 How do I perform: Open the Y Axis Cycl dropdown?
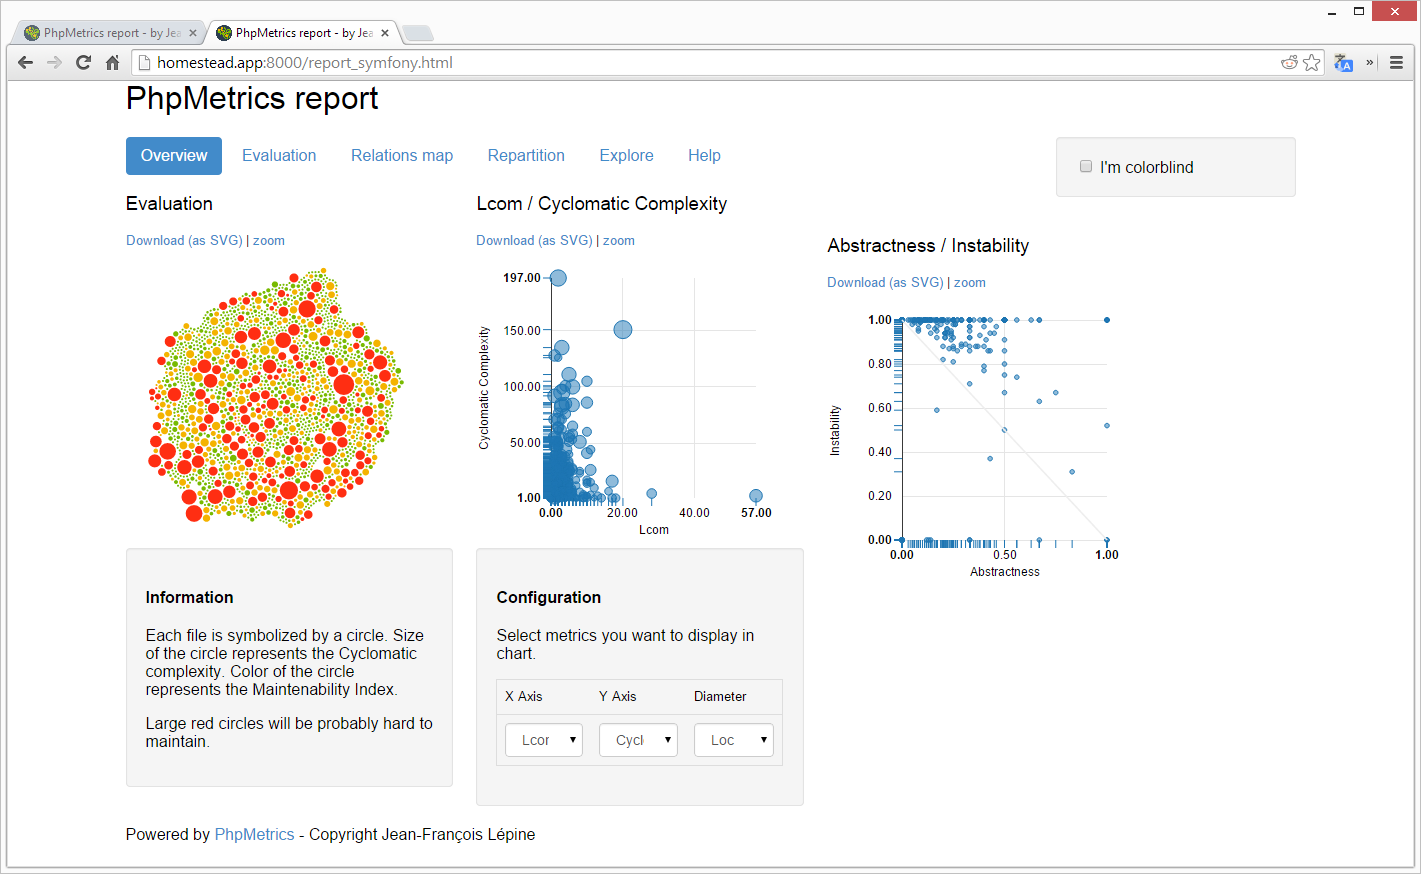tap(638, 739)
